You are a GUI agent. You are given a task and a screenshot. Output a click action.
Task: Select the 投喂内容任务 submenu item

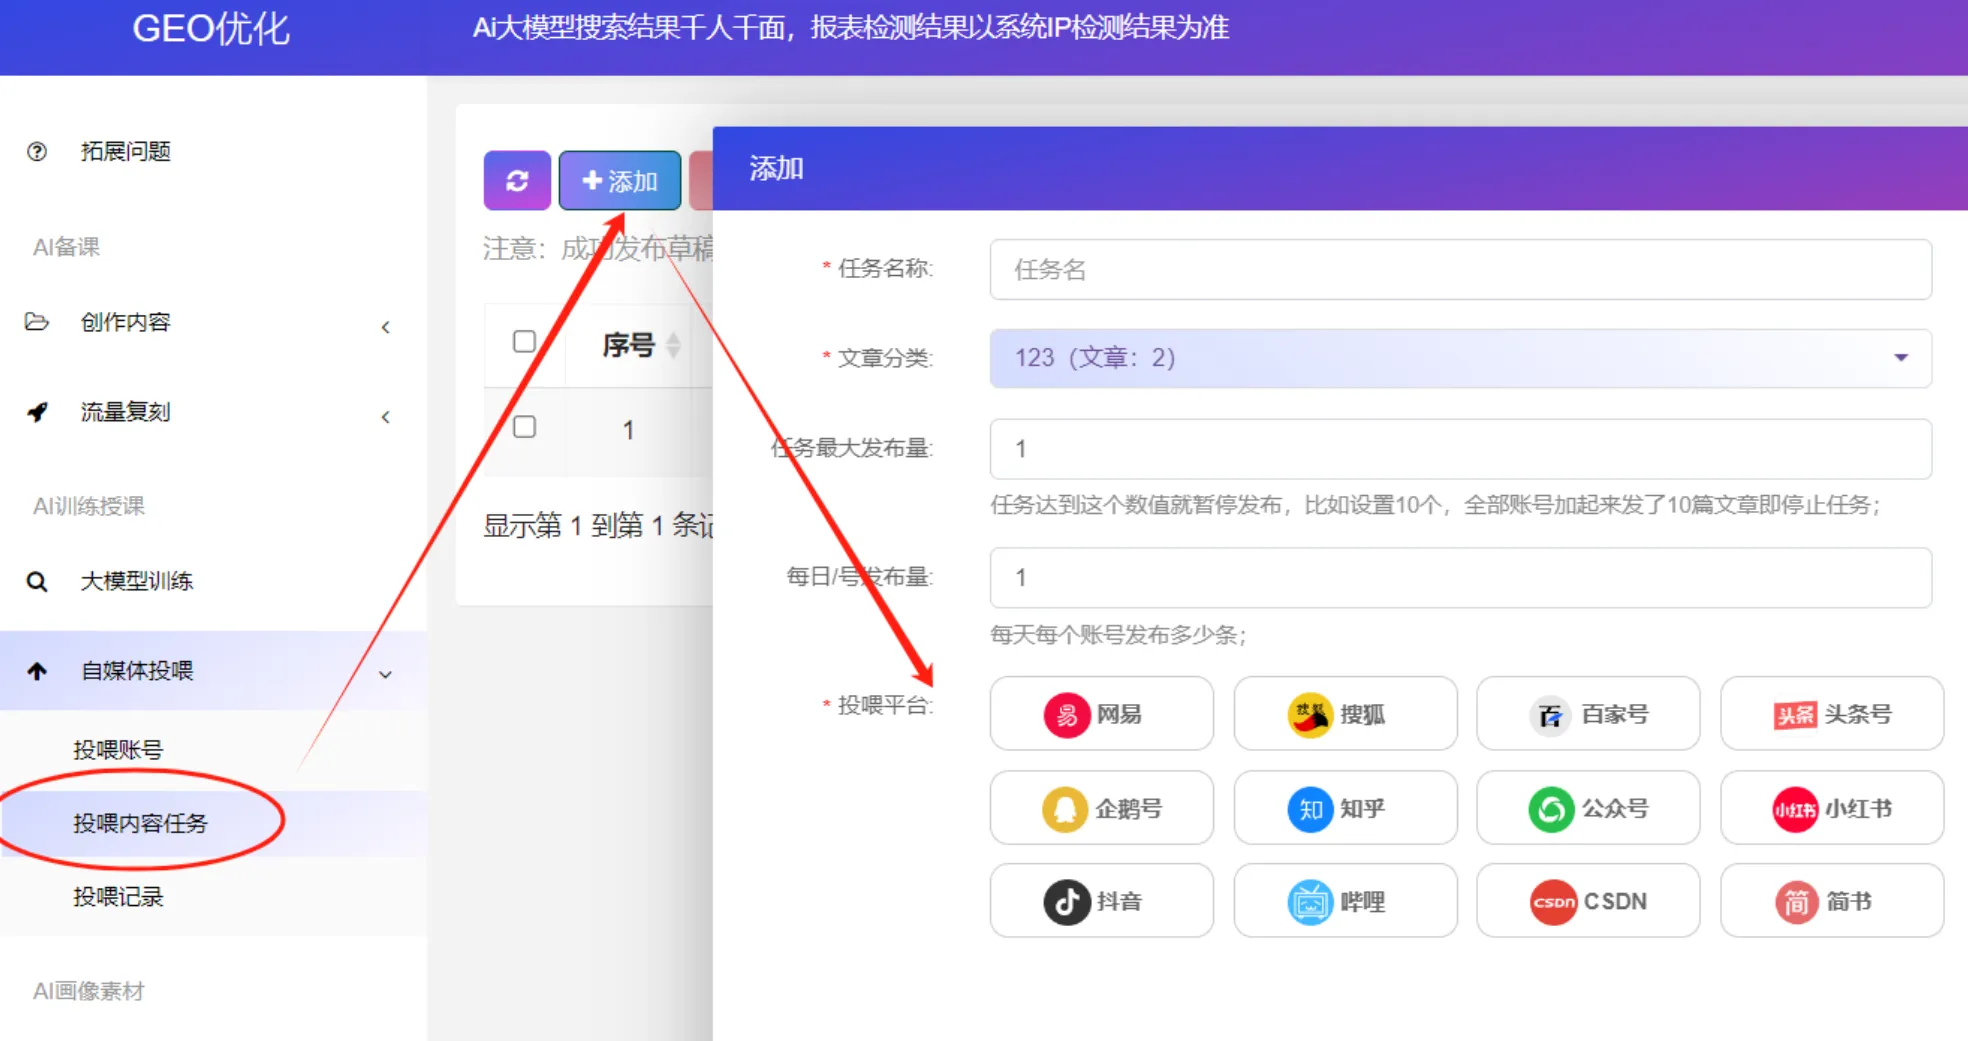pos(140,823)
